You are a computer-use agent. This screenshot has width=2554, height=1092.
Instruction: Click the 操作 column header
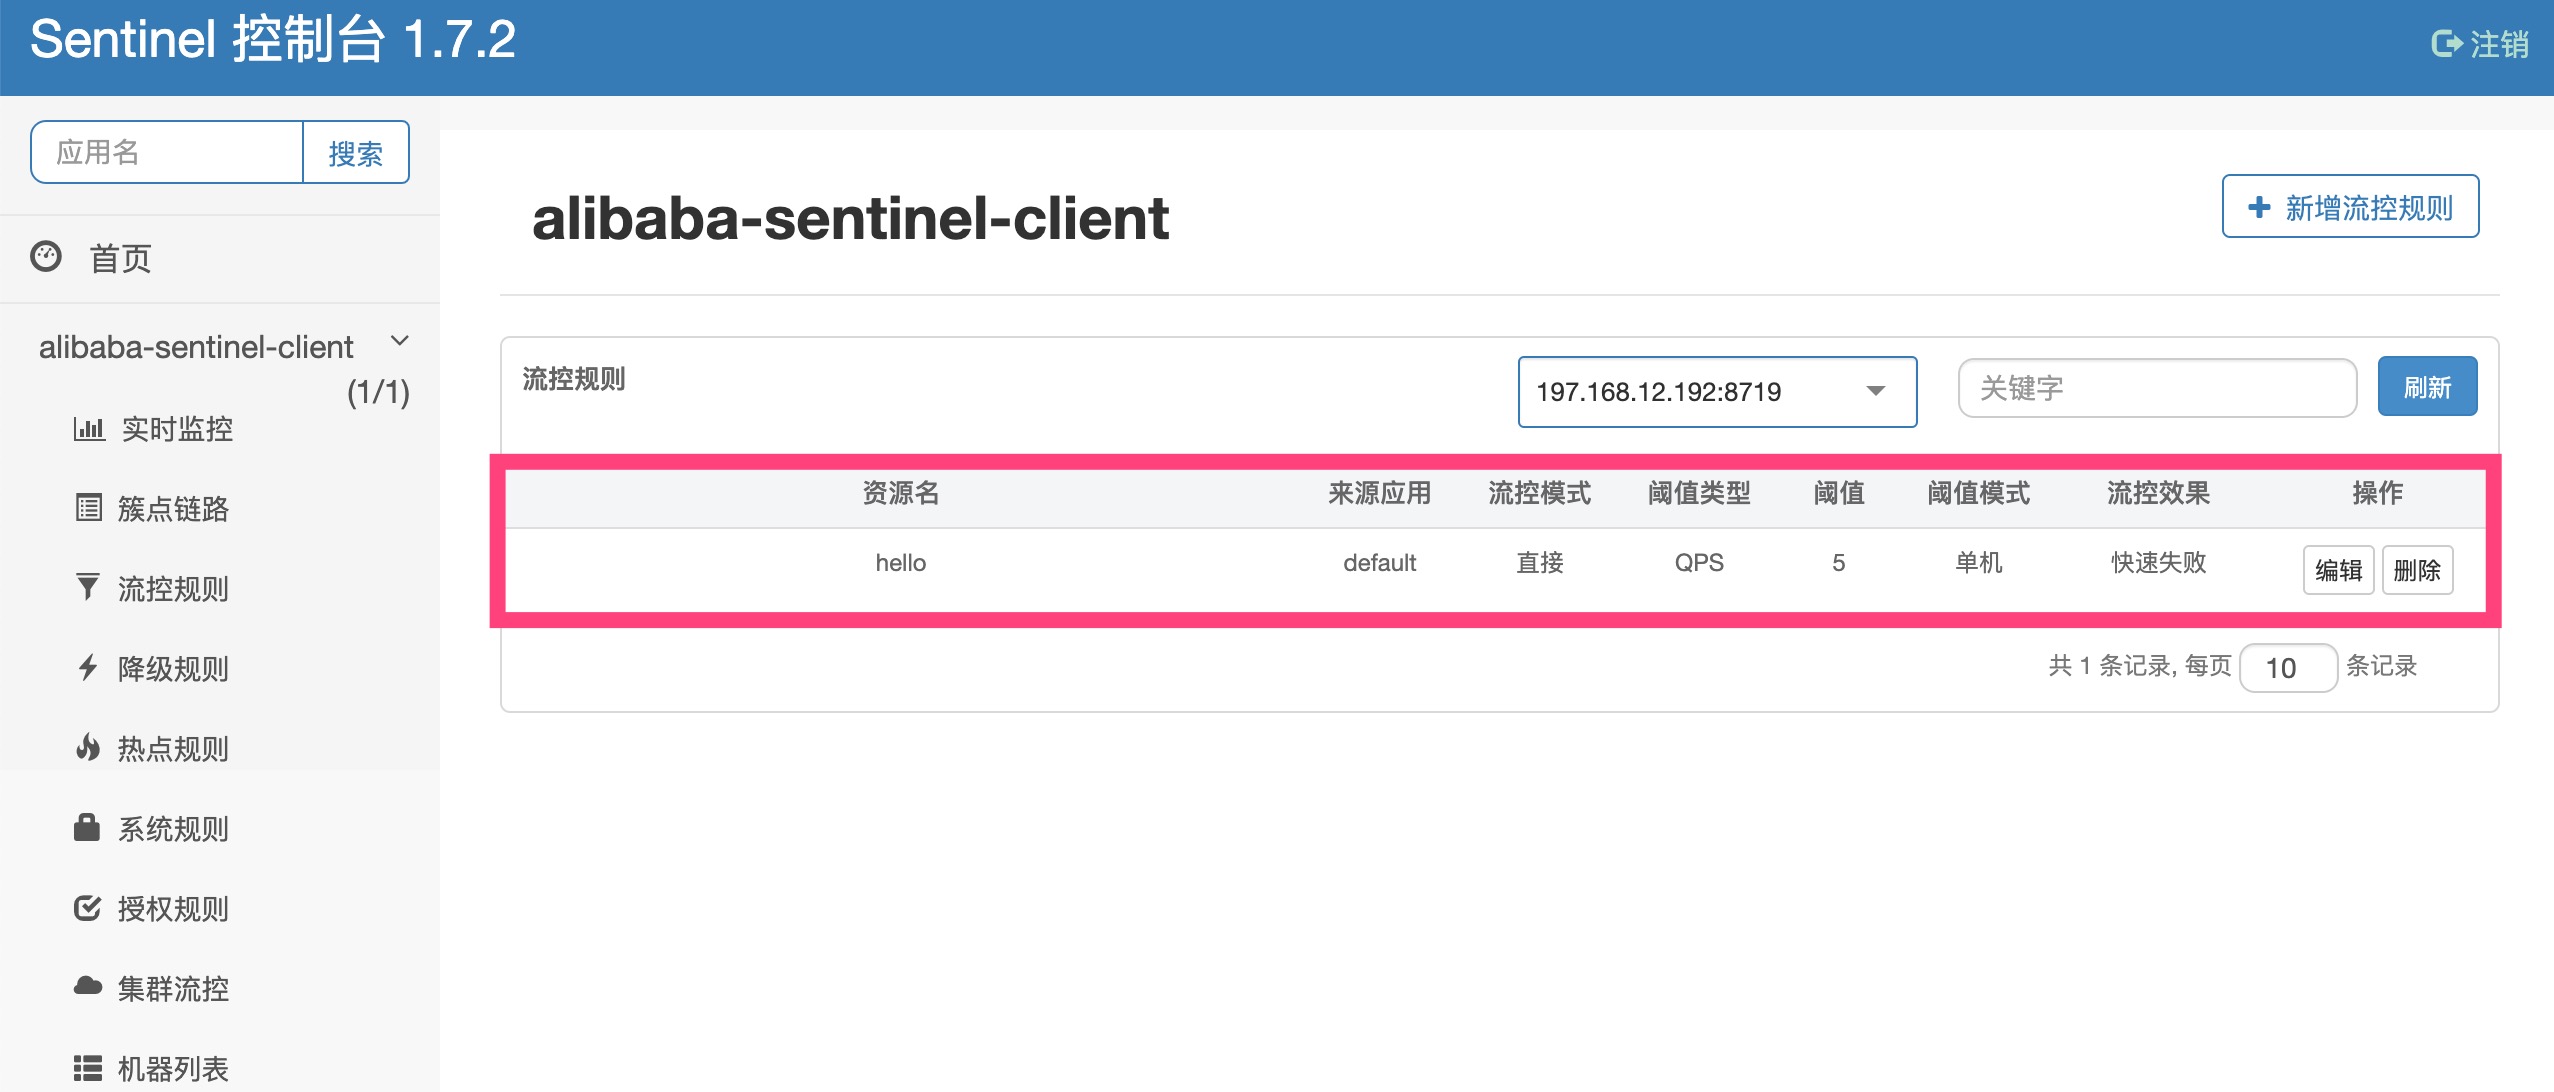coord(2377,493)
